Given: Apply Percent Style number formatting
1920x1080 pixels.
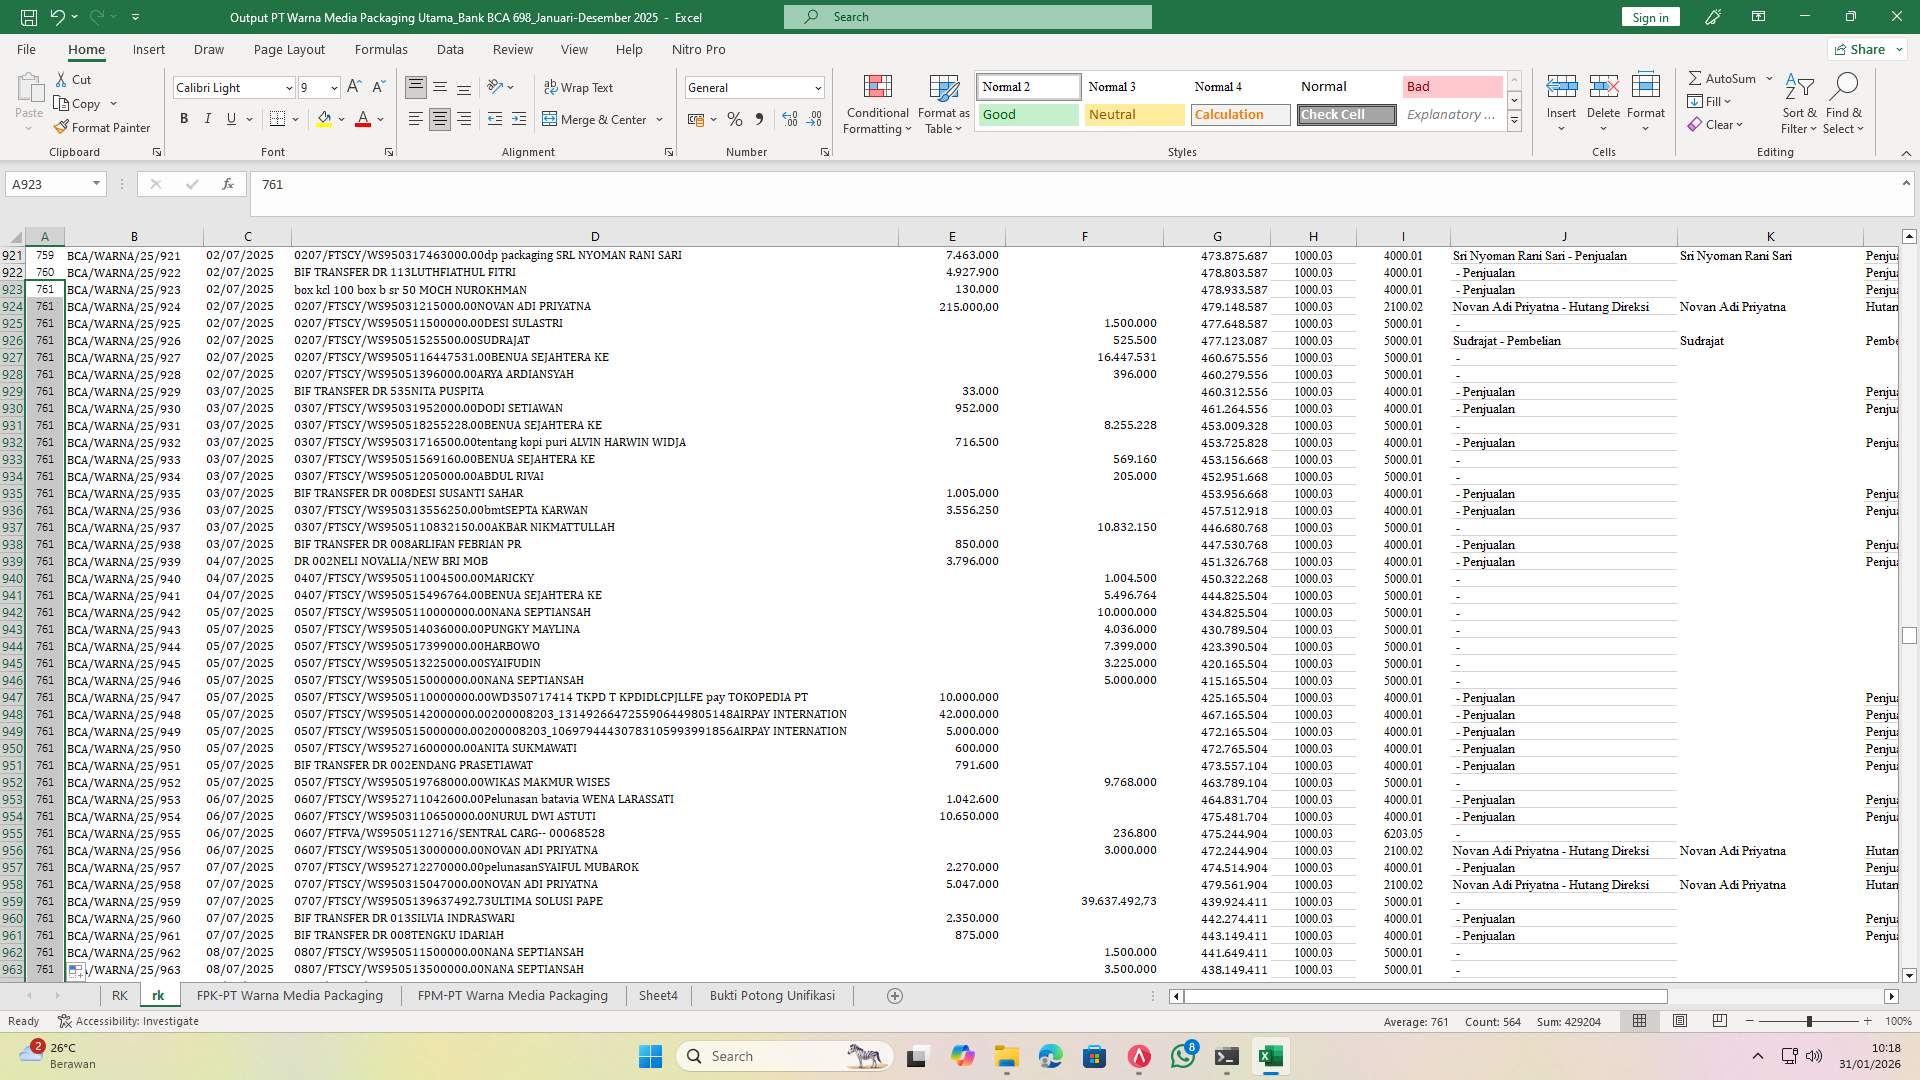Looking at the screenshot, I should 735,118.
